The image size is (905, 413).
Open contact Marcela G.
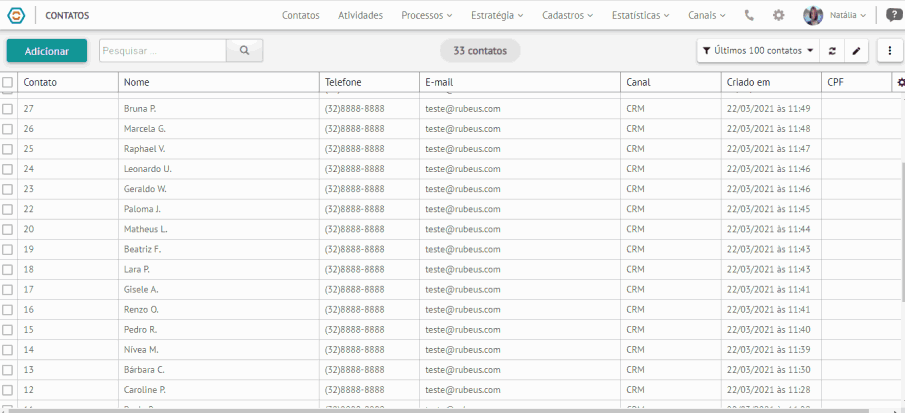point(144,129)
